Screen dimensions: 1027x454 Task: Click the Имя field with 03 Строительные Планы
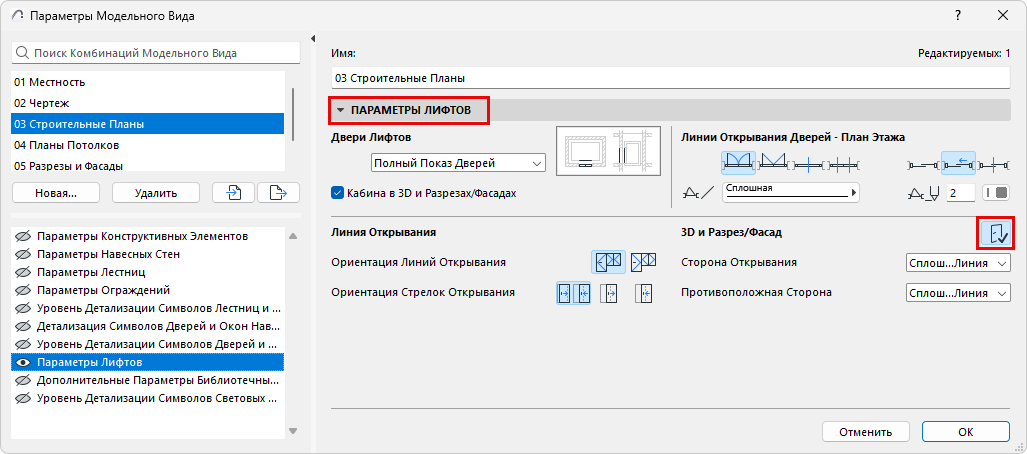671,78
